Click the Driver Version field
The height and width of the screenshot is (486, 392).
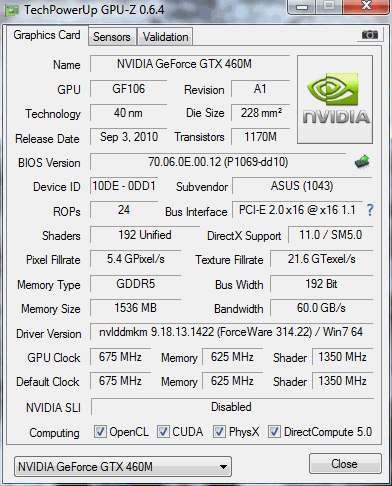[231, 332]
